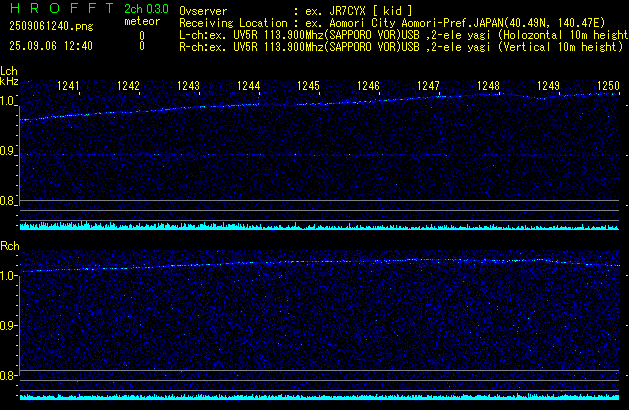This screenshot has height=410, width=629.
Task: Click the 1246 time marker
Action: coord(368,86)
